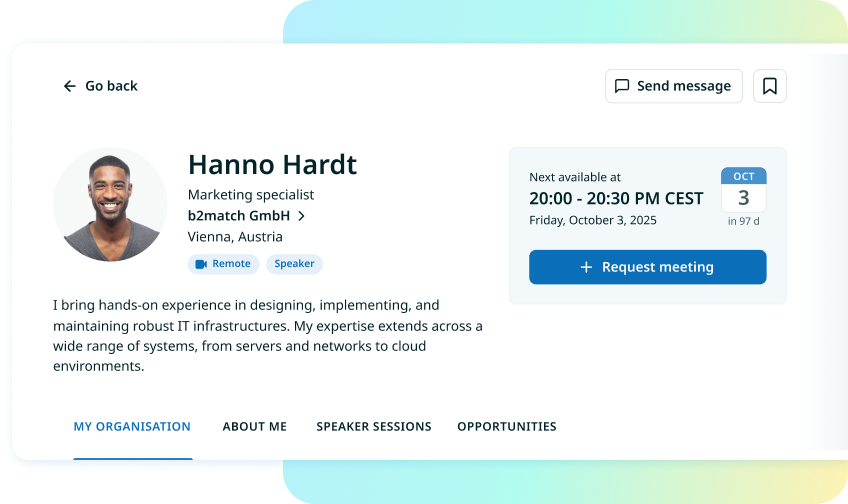Click Hanno Hardt's profile photo
Image resolution: width=848 pixels, height=504 pixels.
click(110, 205)
